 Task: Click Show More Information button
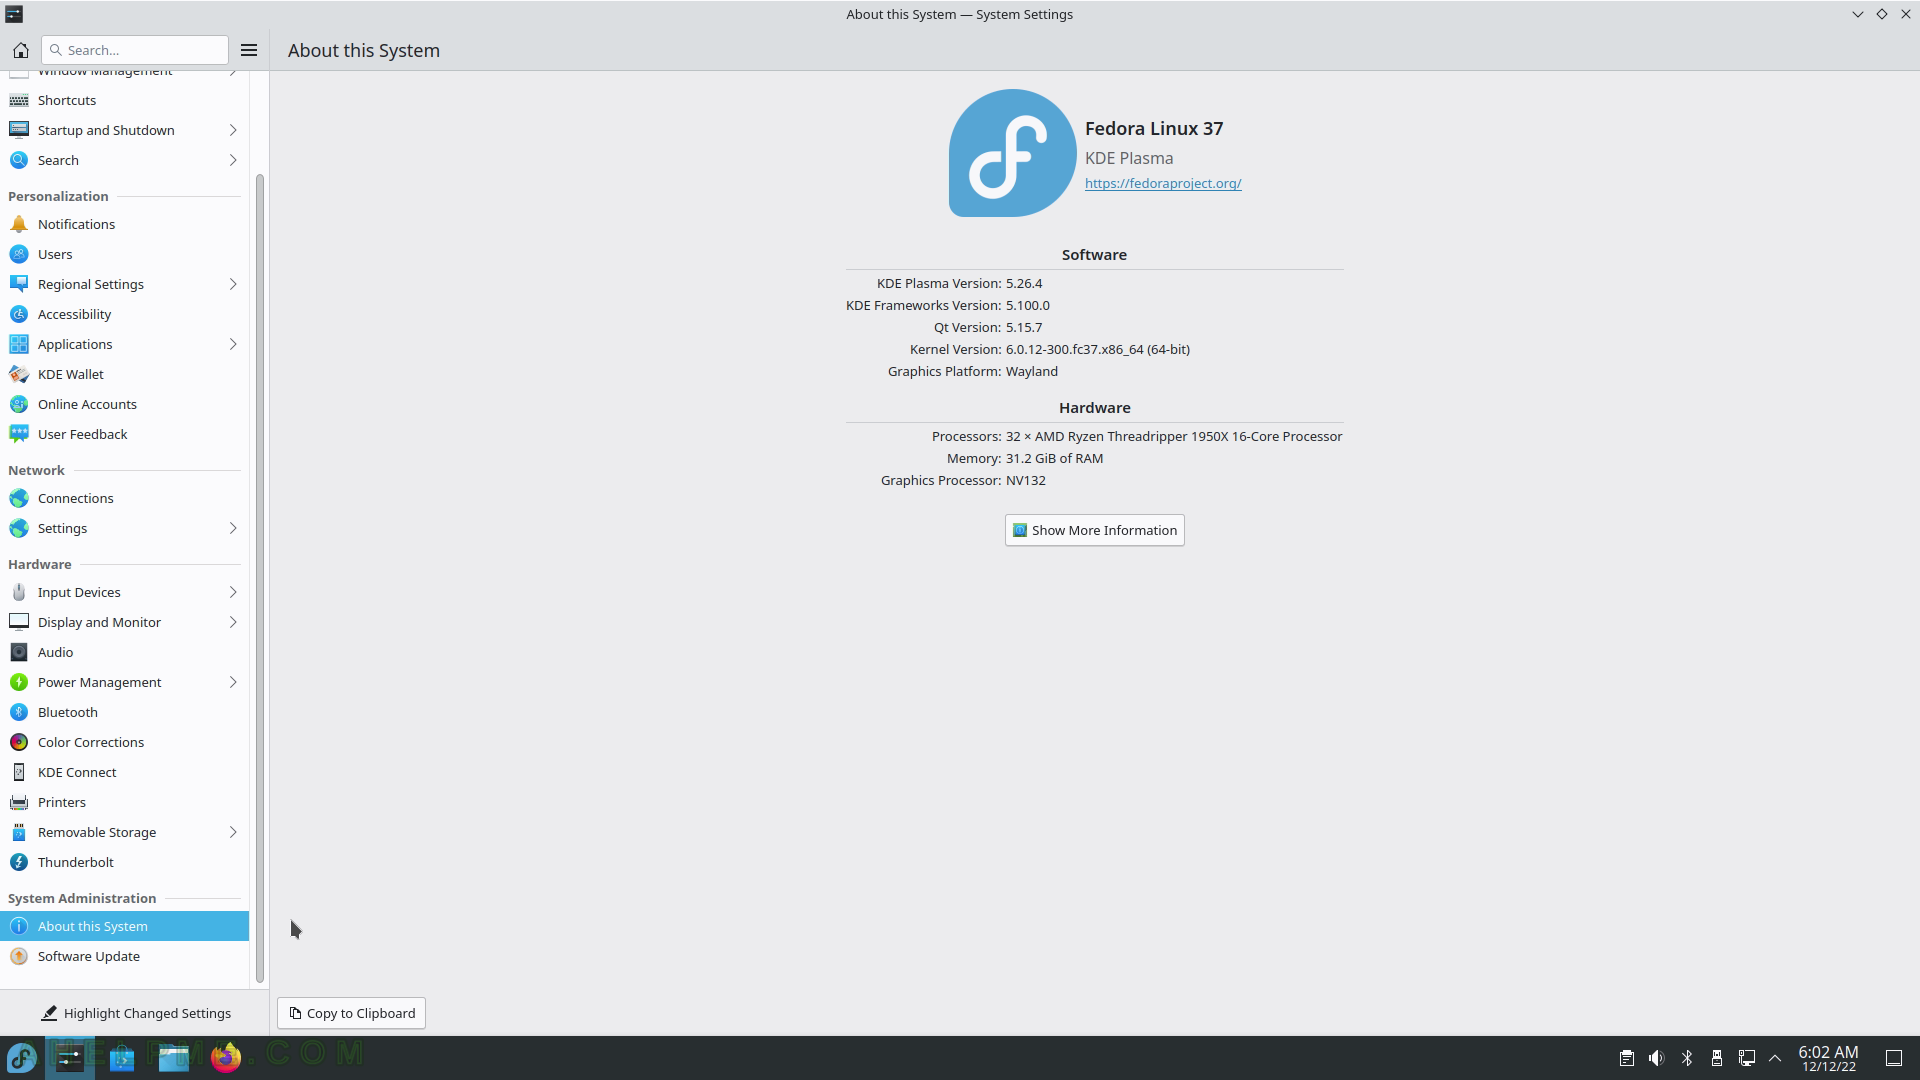(1094, 530)
